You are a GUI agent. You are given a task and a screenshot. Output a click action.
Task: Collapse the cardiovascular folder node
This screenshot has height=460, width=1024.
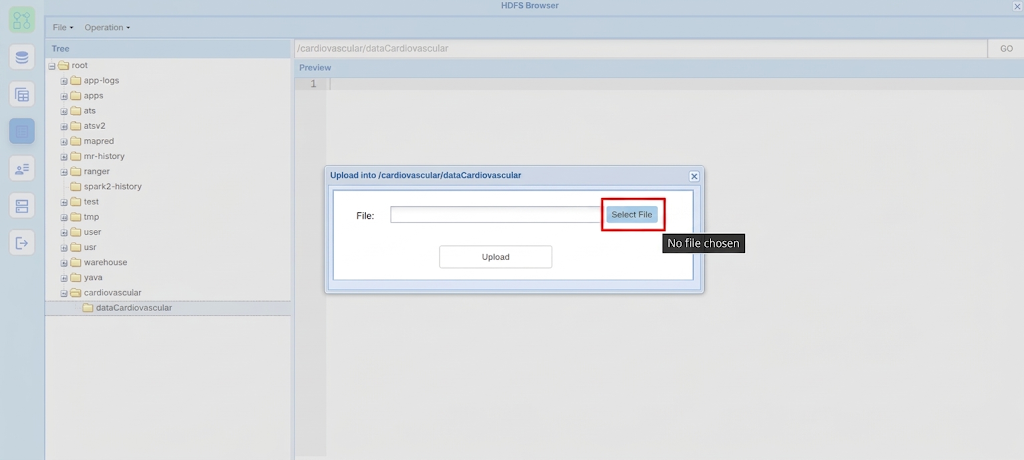click(64, 293)
